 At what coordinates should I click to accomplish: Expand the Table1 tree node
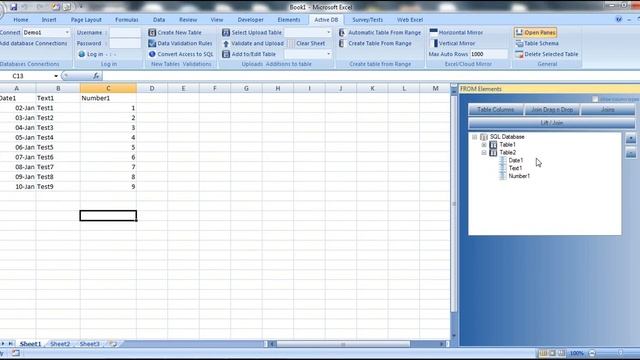click(x=484, y=144)
